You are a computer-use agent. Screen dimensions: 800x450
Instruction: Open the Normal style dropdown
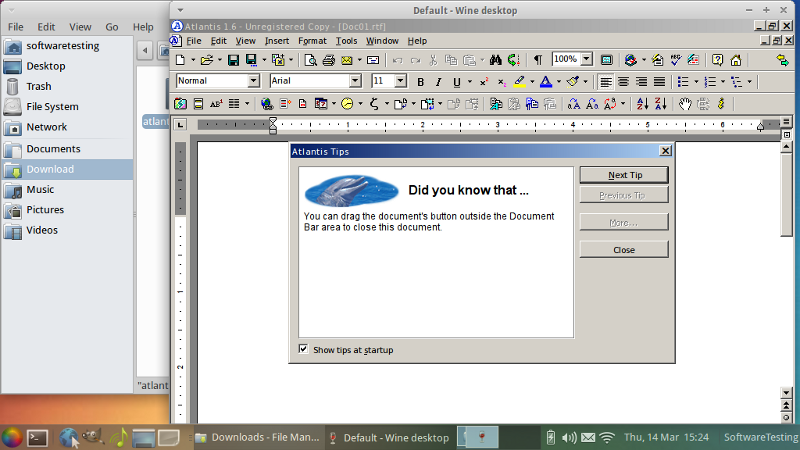[x=254, y=81]
